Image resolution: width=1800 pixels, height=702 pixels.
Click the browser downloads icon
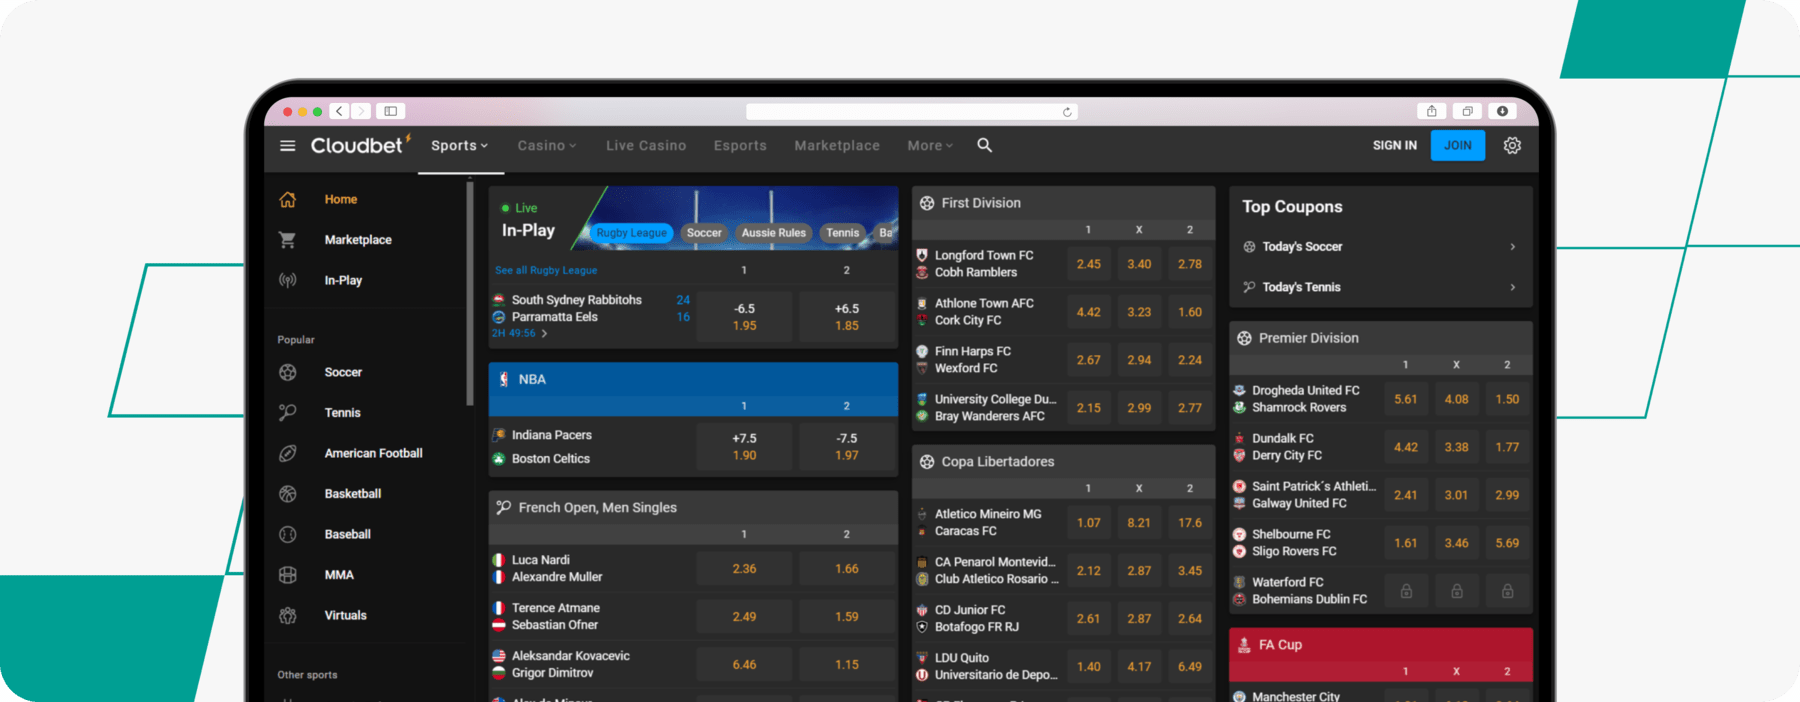tap(1502, 111)
